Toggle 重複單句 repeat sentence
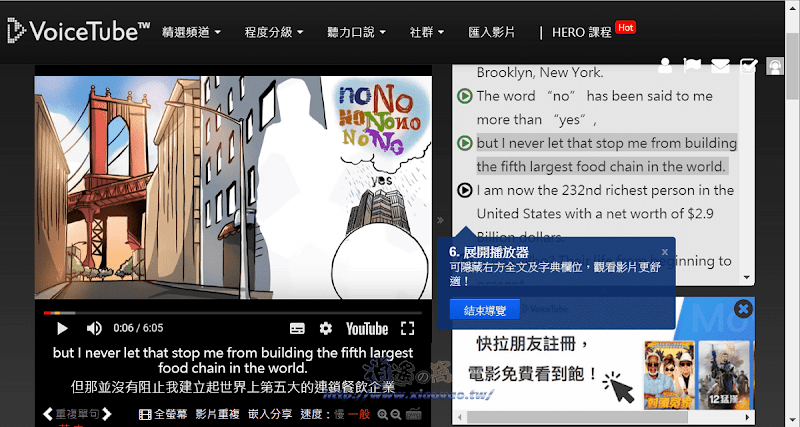The height and width of the screenshot is (427, 800). tap(78, 414)
